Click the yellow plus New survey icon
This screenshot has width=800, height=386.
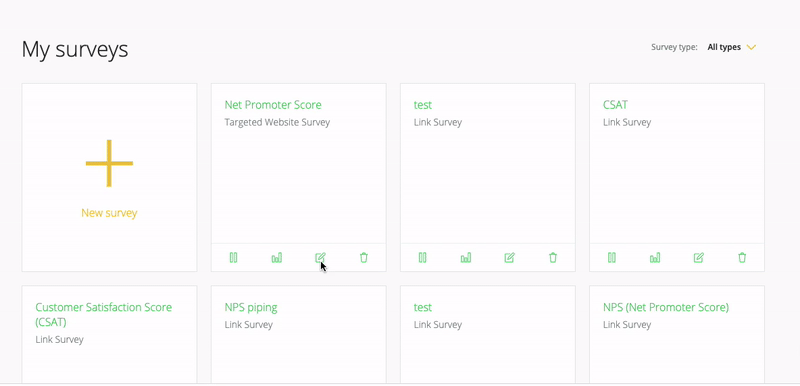click(x=109, y=163)
